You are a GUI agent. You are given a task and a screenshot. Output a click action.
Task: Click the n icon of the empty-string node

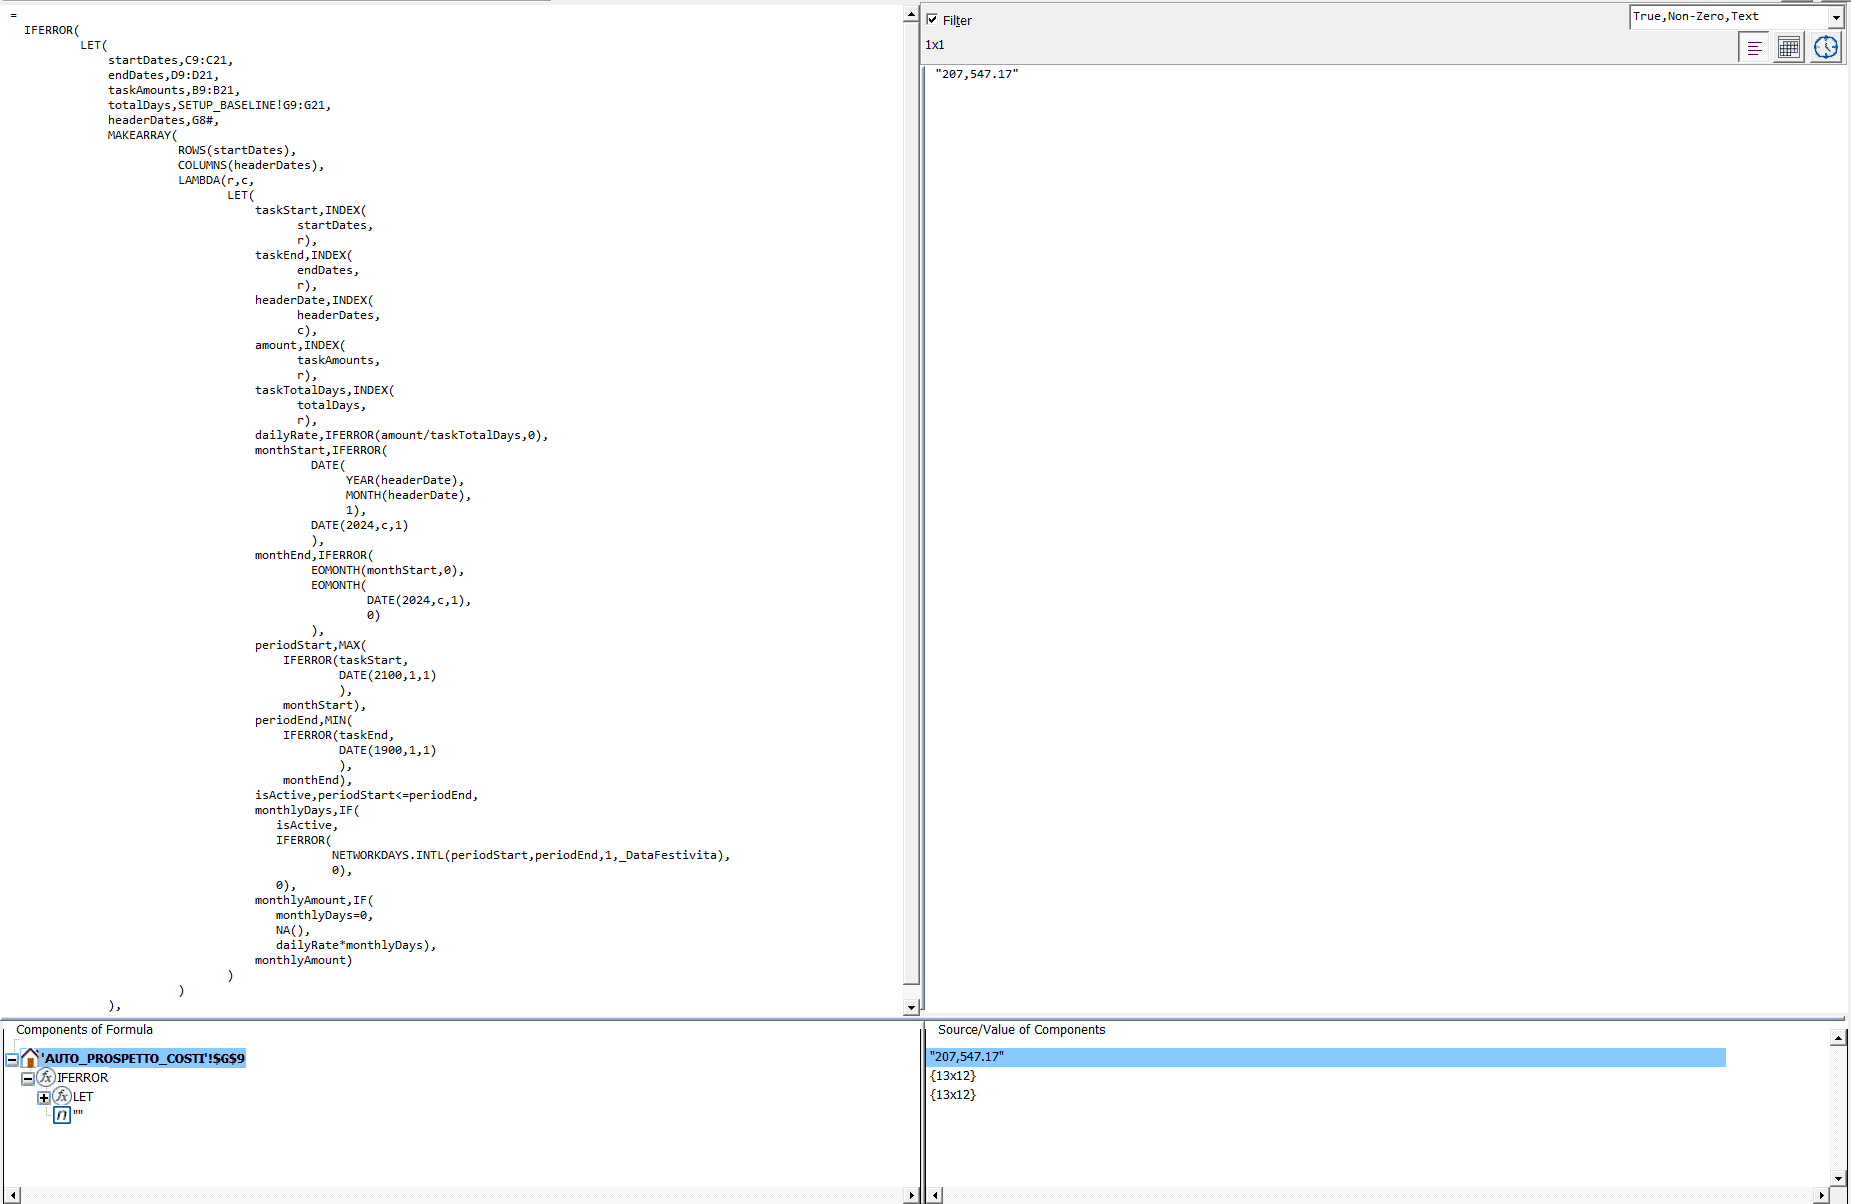62,1115
